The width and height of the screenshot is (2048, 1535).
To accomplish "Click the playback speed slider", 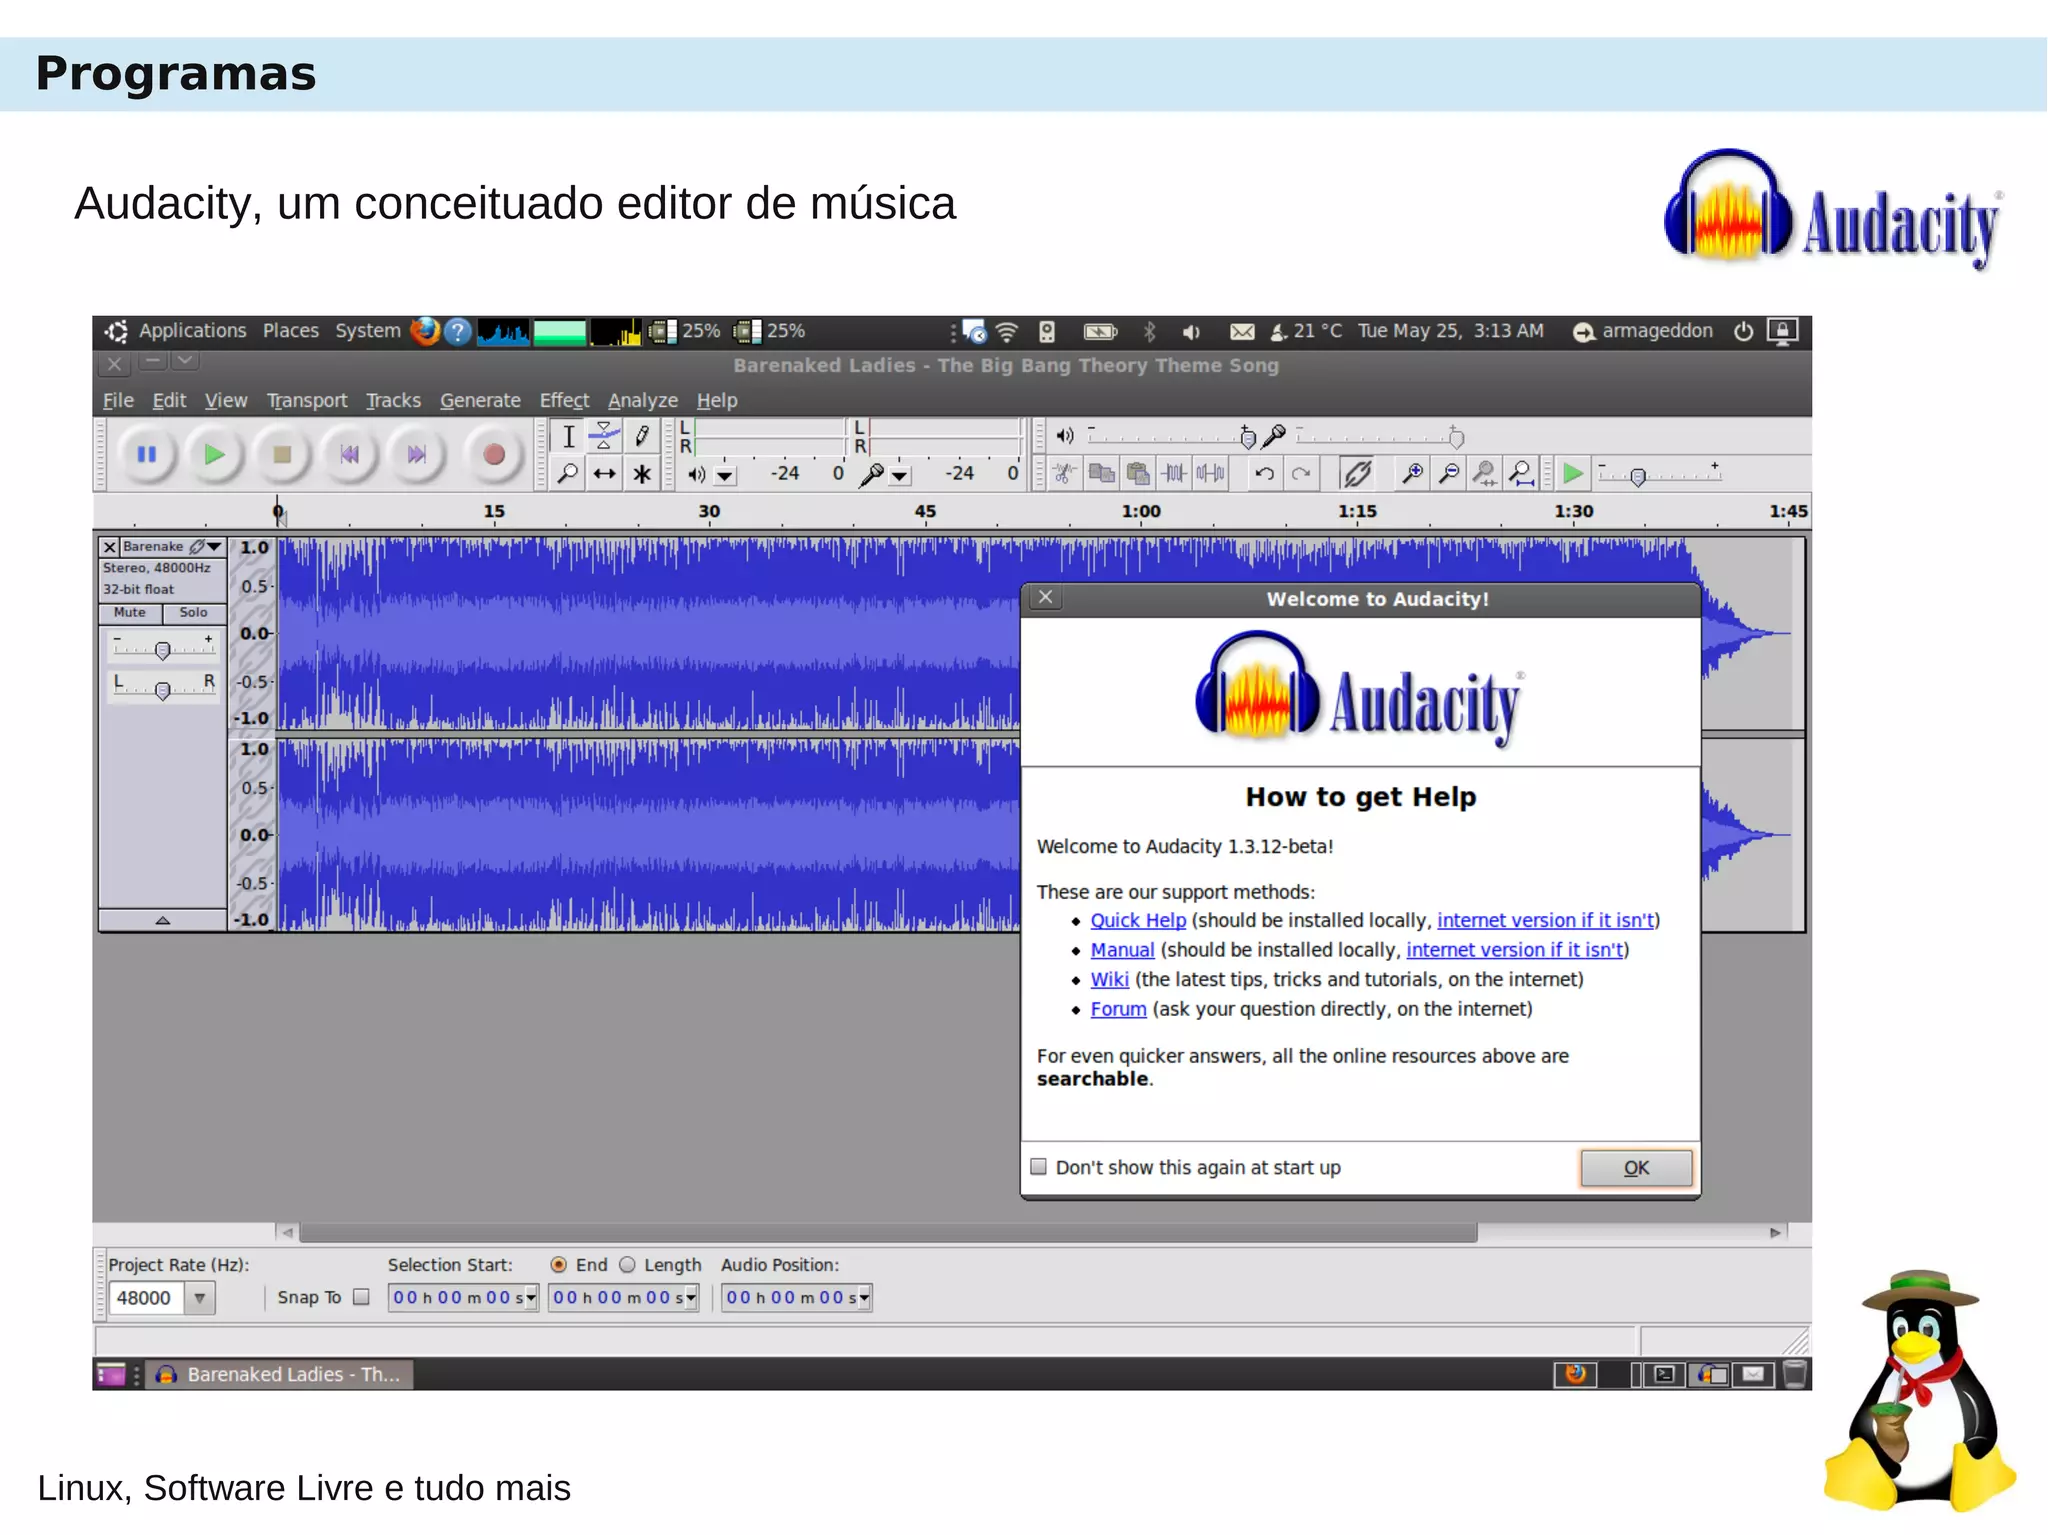I will (1660, 475).
